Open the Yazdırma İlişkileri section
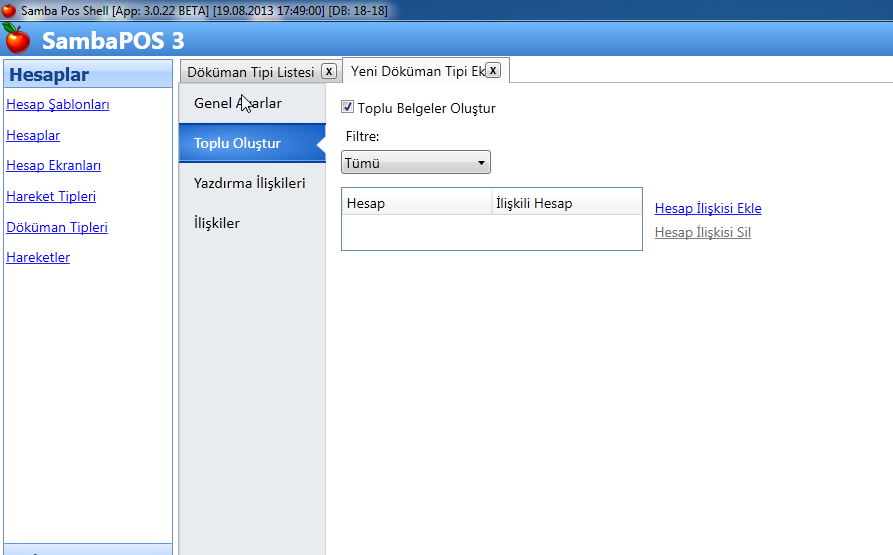This screenshot has height=555, width=893. coord(249,183)
